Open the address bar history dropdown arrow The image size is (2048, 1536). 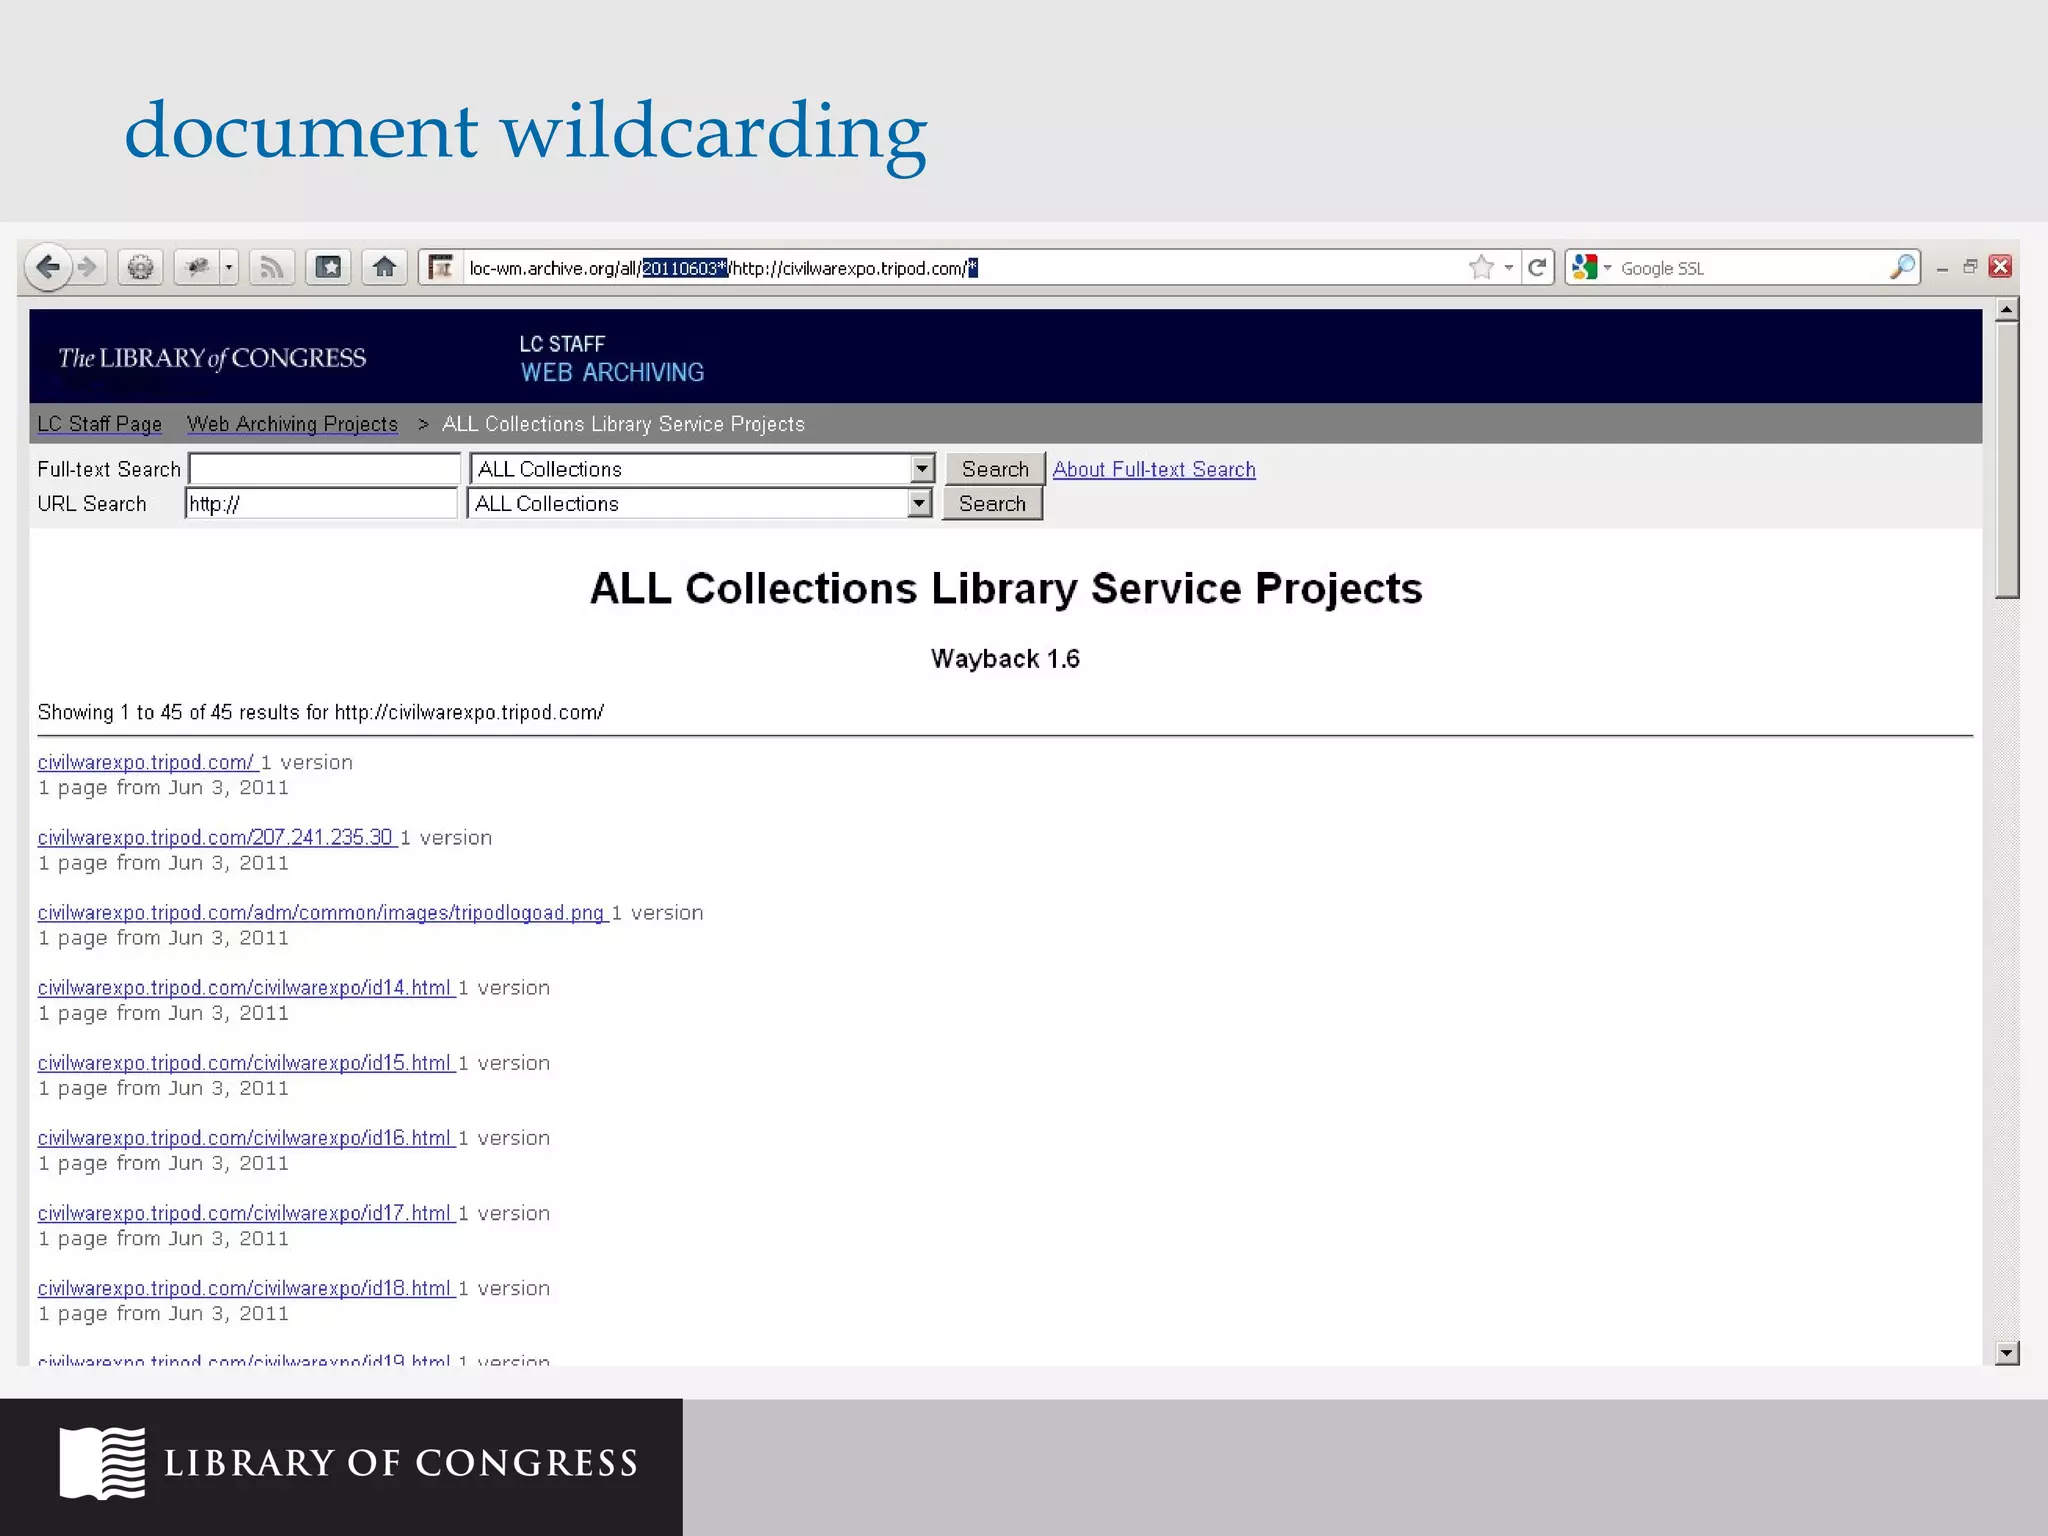point(1509,268)
